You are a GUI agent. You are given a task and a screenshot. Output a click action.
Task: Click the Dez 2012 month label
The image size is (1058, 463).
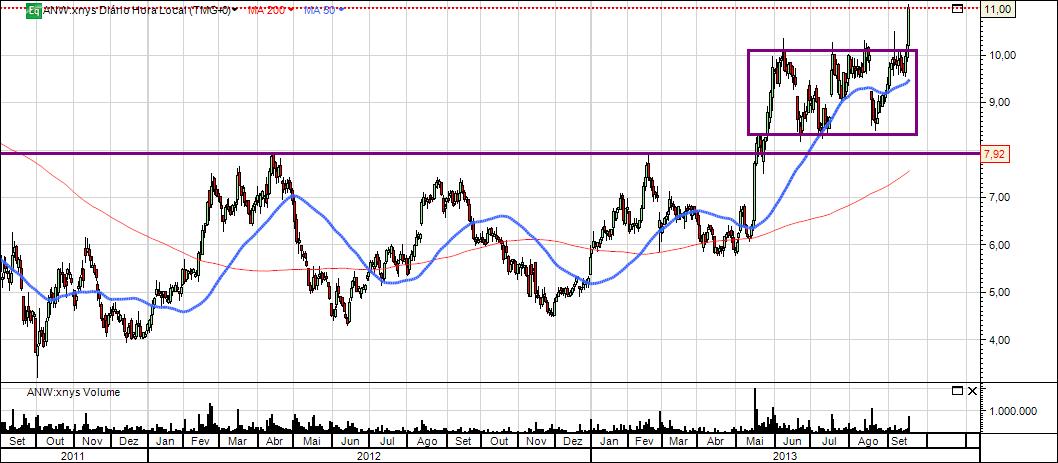(x=572, y=441)
